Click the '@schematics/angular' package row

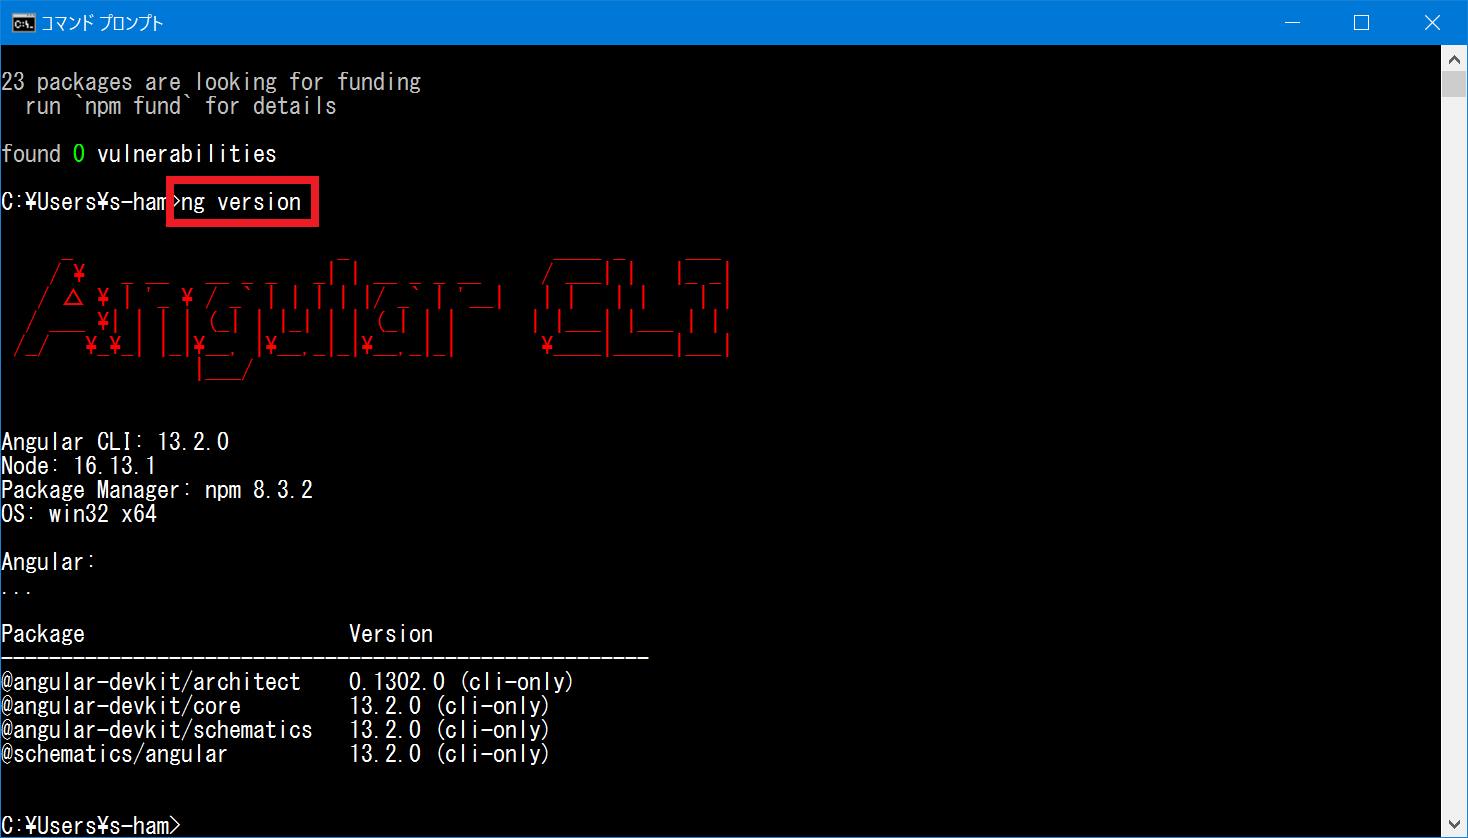click(x=115, y=754)
